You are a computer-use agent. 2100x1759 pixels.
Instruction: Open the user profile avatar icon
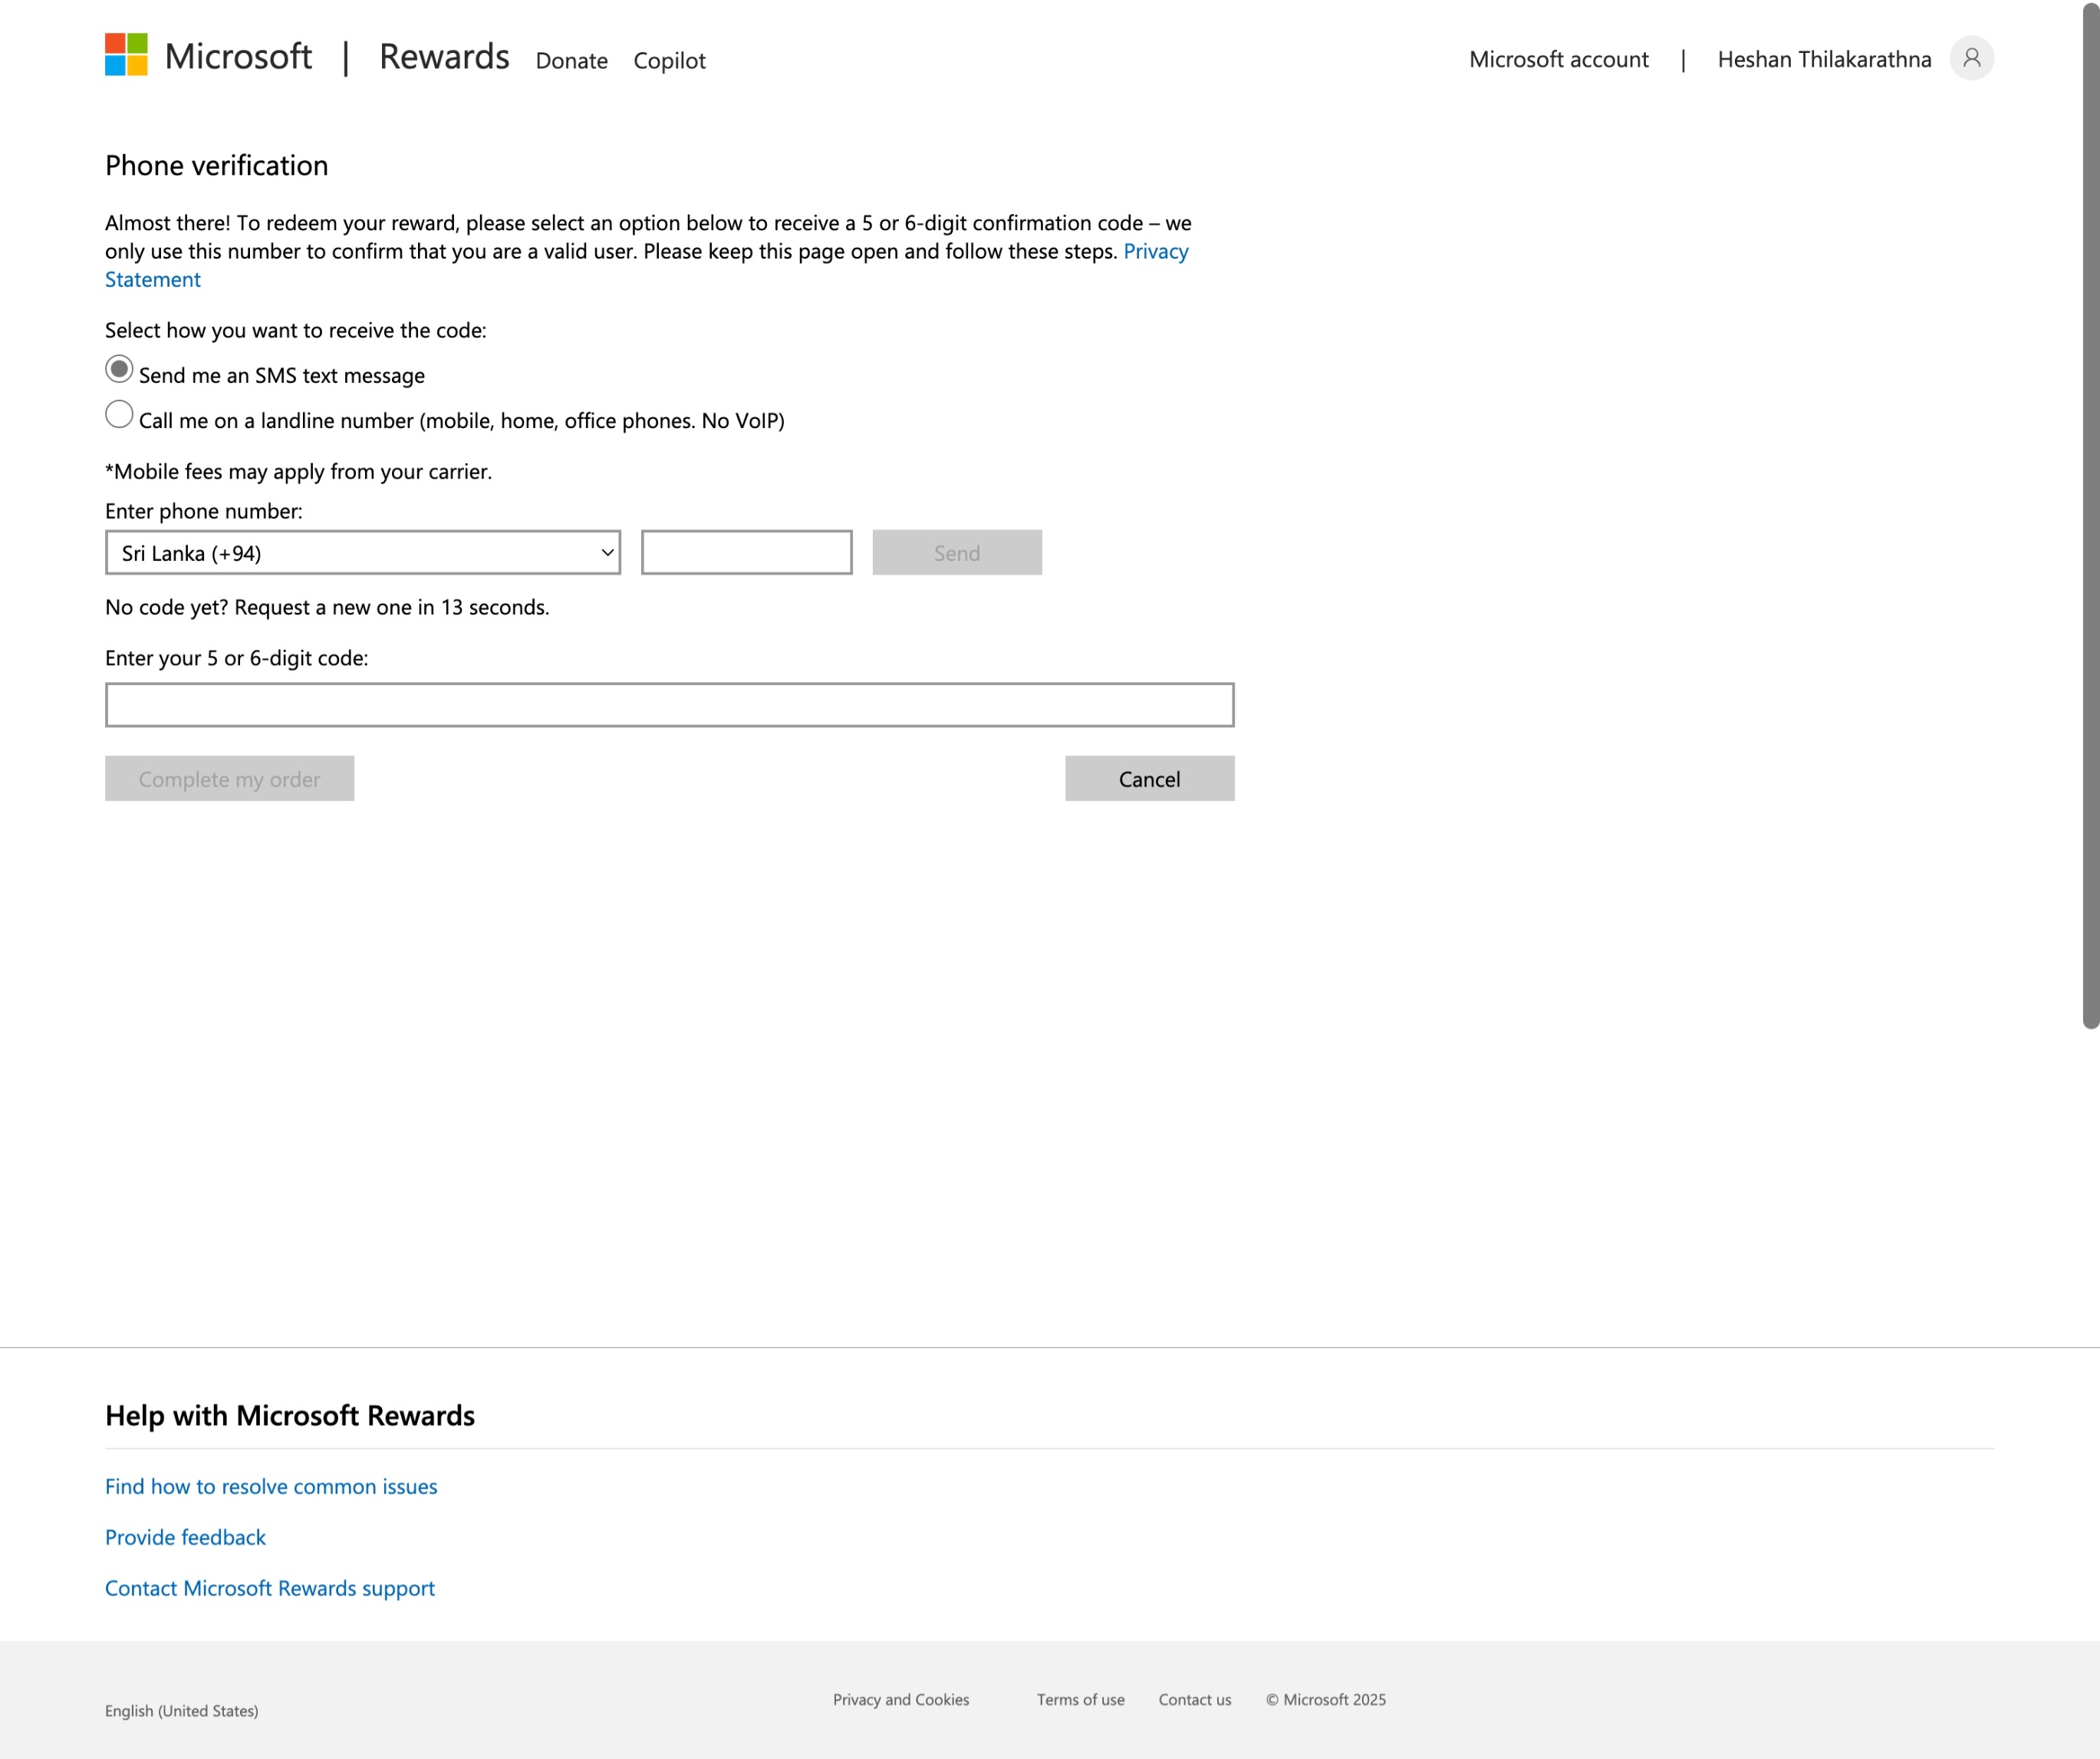click(1971, 58)
